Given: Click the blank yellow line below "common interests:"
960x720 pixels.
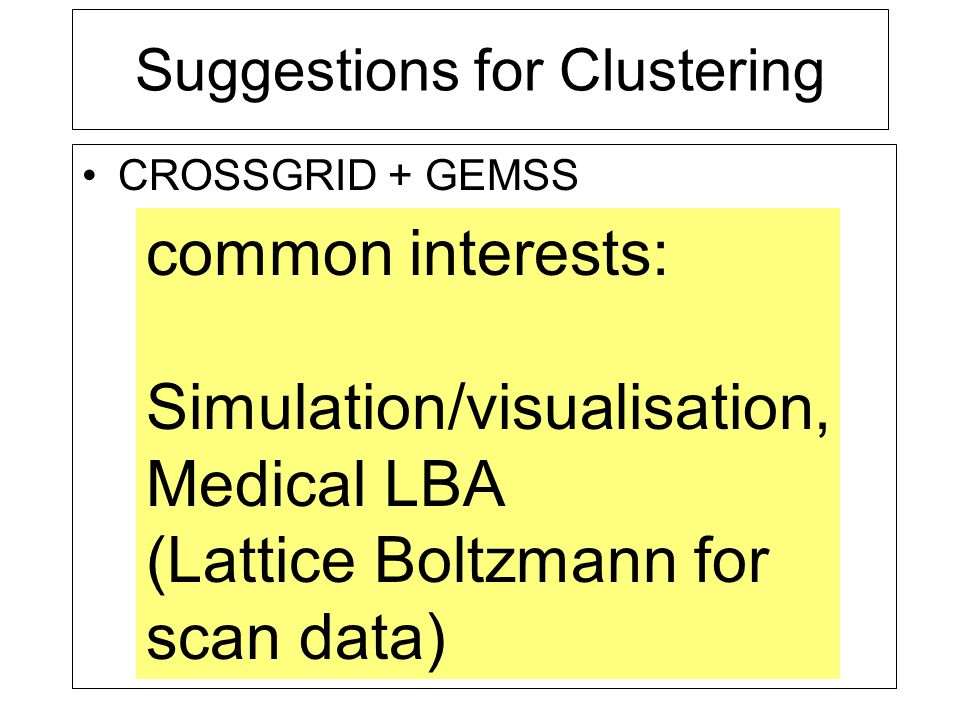Looking at the screenshot, I should pos(487,331).
